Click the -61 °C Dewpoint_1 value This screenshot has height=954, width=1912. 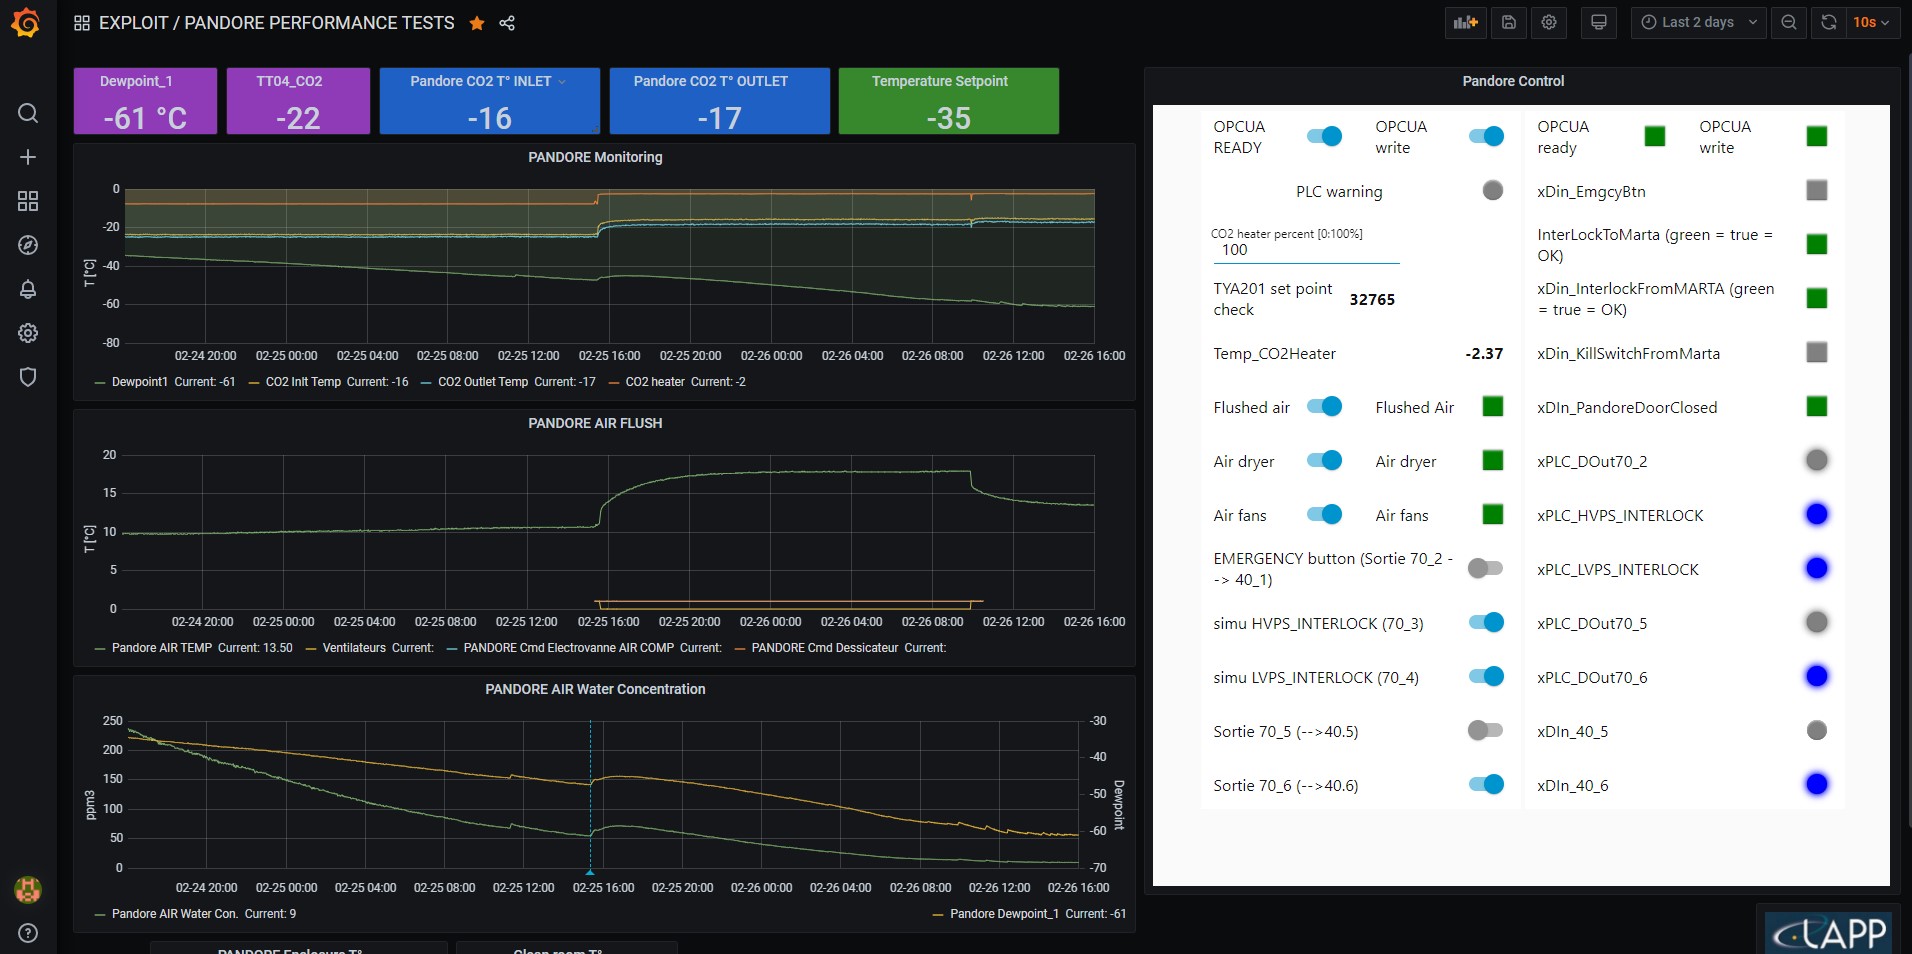tap(145, 118)
